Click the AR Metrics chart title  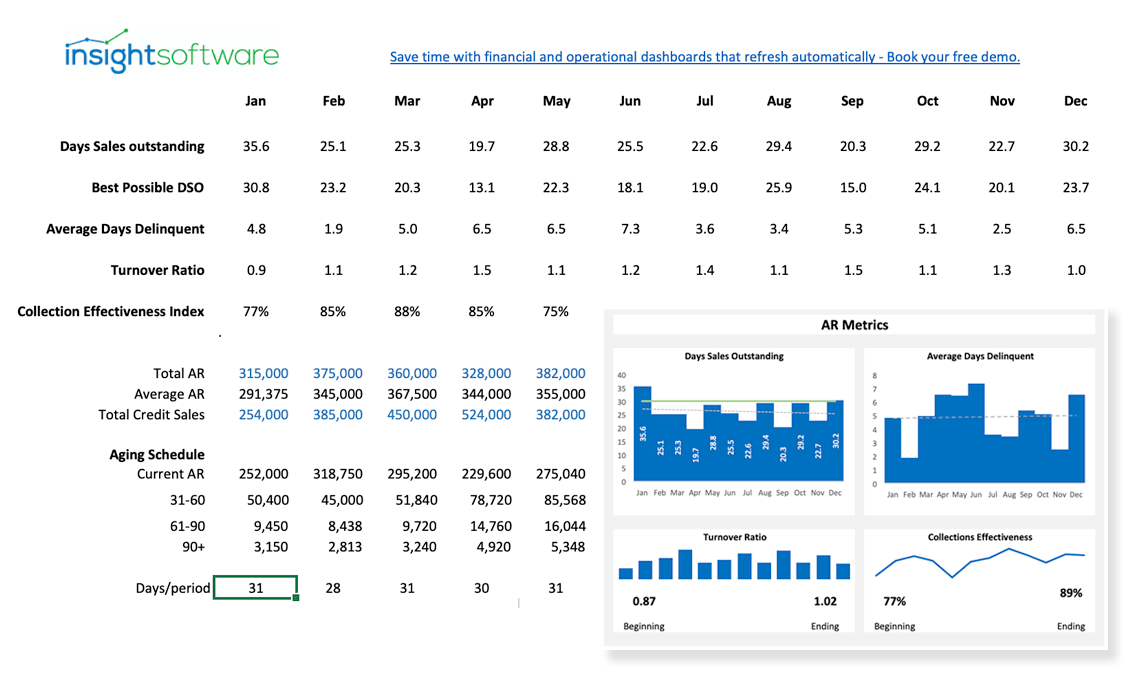click(x=854, y=325)
